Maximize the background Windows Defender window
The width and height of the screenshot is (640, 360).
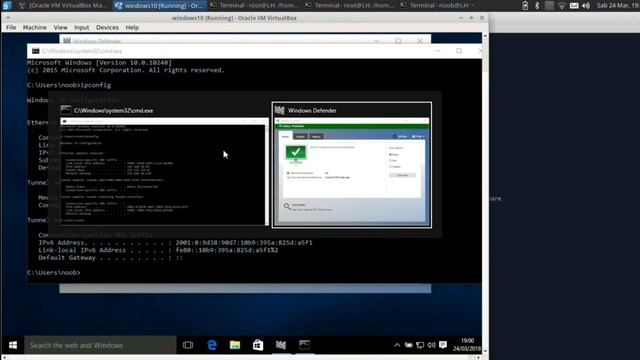[x=398, y=40]
